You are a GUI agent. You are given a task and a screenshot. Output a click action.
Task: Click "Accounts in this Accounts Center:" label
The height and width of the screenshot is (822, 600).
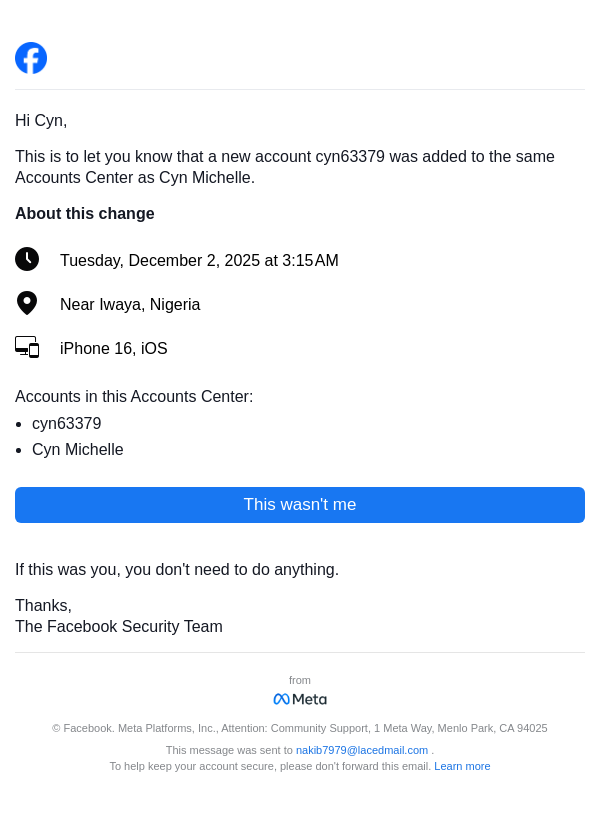click(134, 396)
